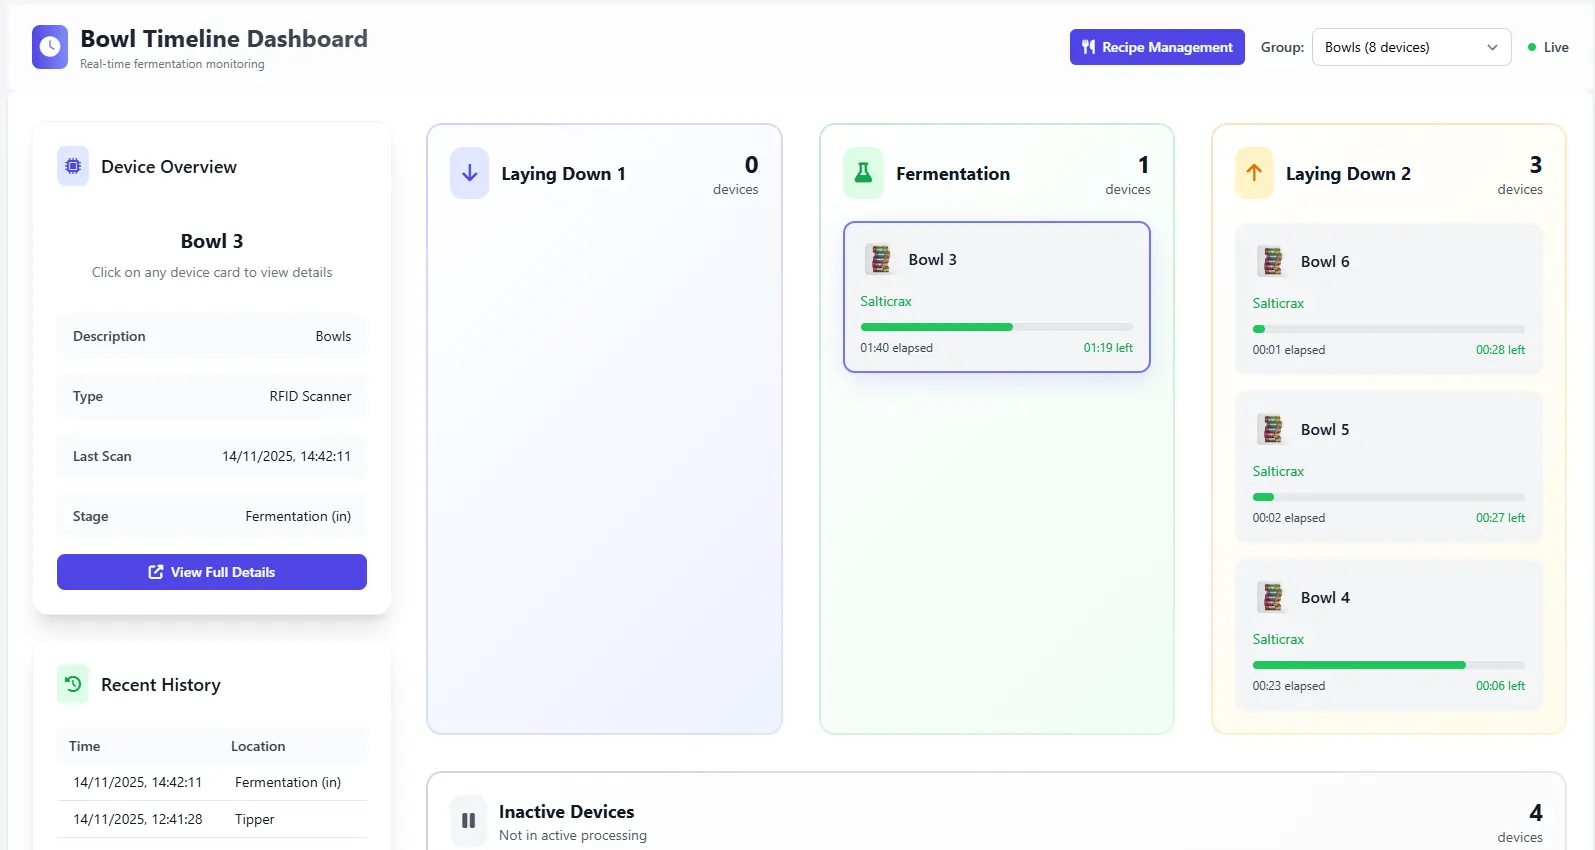Click 'Bowl 3' heading in Device Overview

pos(212,241)
